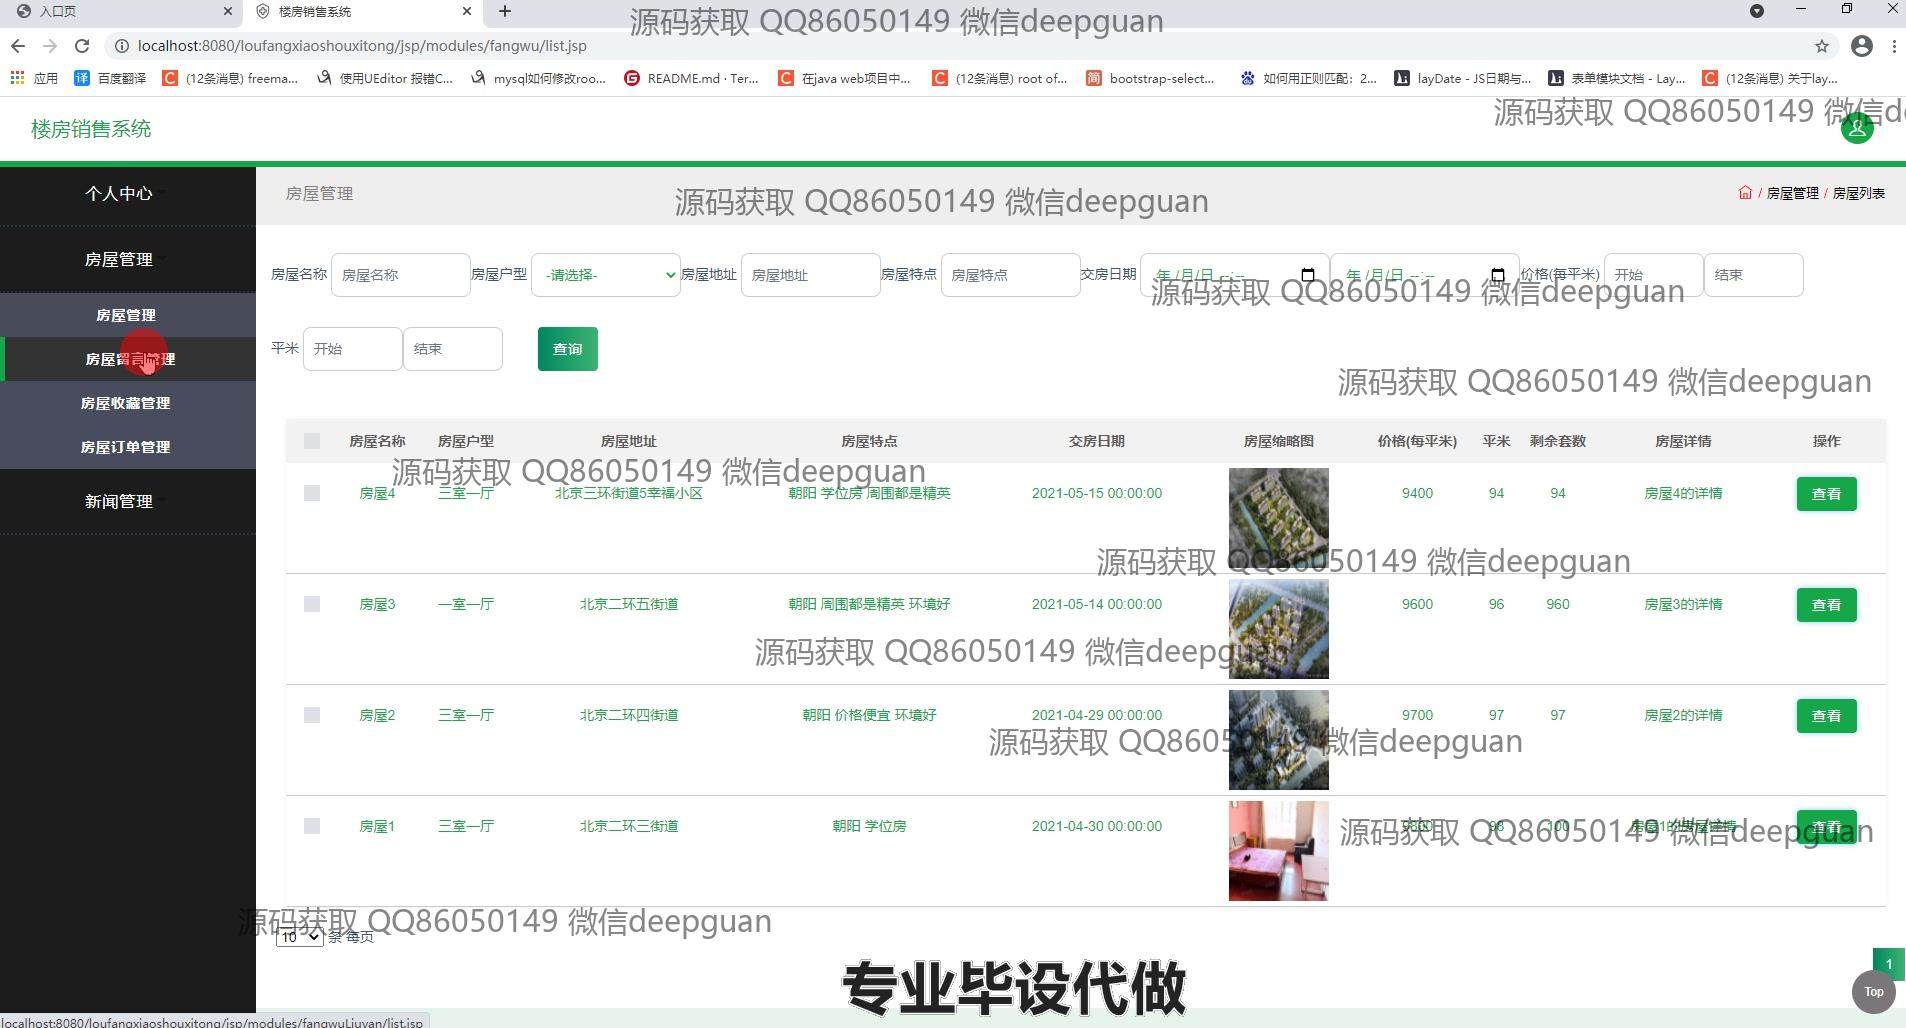
Task: Bookmark this page with the star icon
Action: pos(1821,46)
